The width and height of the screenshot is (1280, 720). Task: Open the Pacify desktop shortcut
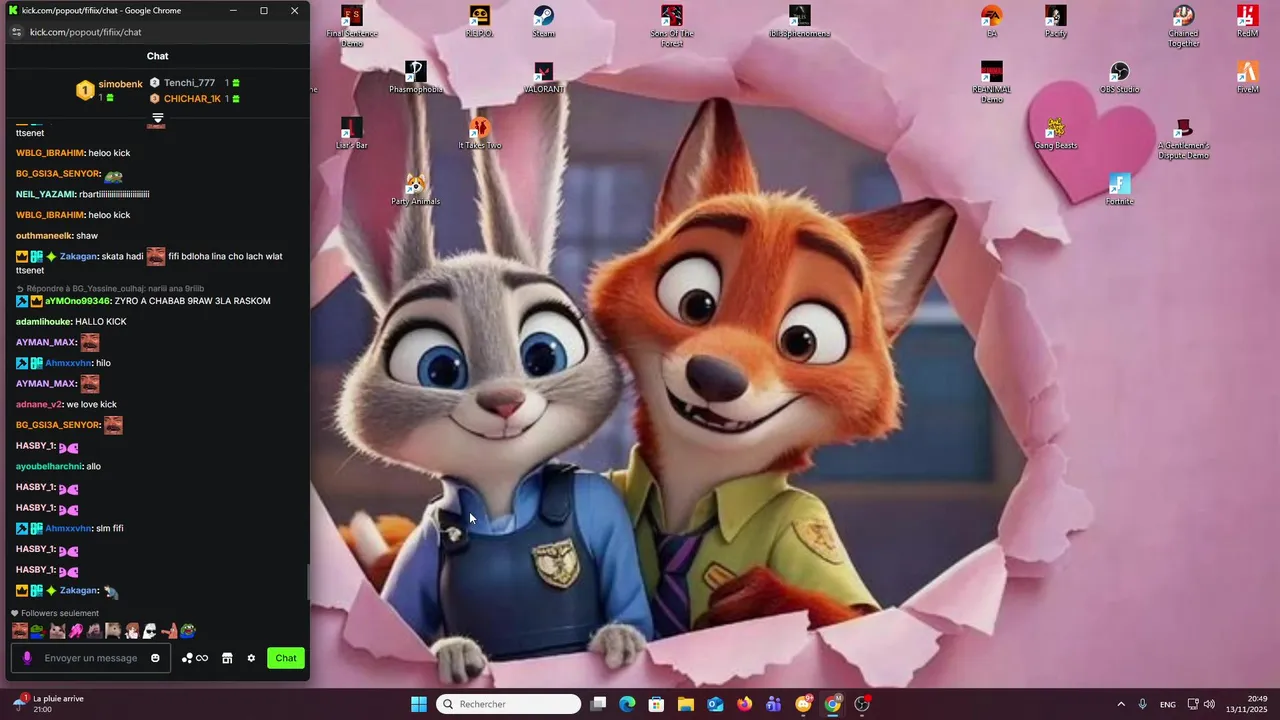1056,21
